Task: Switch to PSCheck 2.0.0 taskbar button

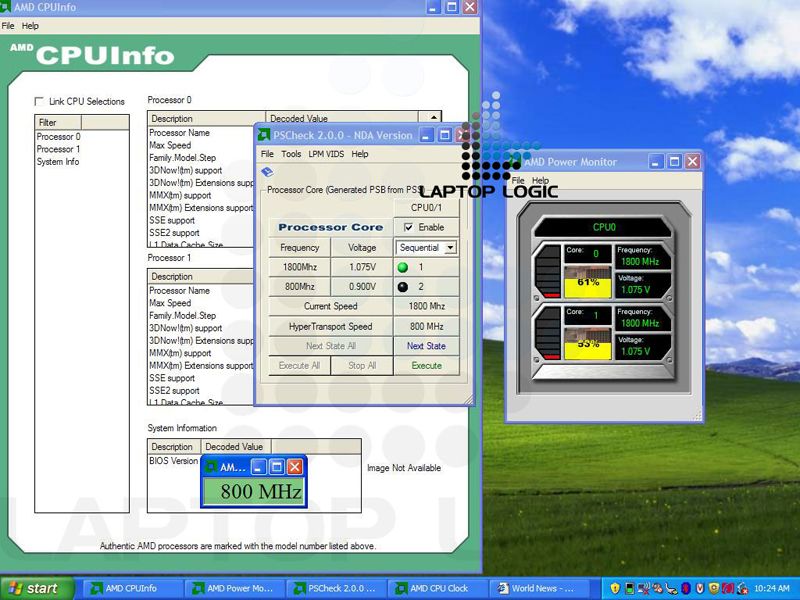Action: pos(335,588)
